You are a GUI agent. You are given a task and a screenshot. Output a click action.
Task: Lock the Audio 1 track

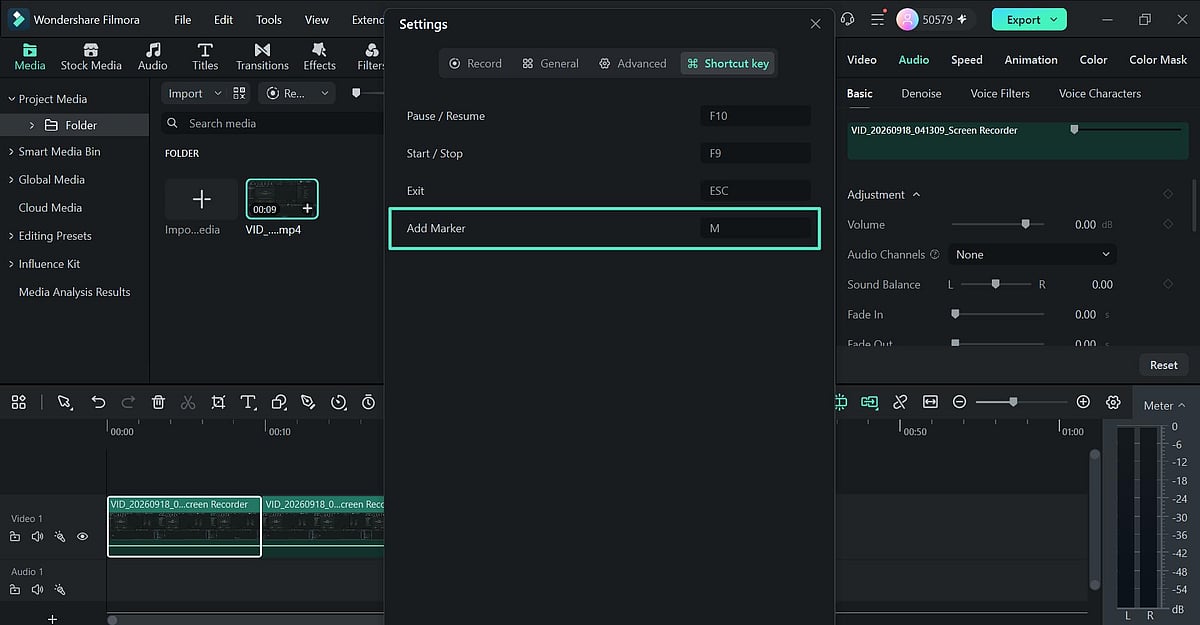coord(15,590)
